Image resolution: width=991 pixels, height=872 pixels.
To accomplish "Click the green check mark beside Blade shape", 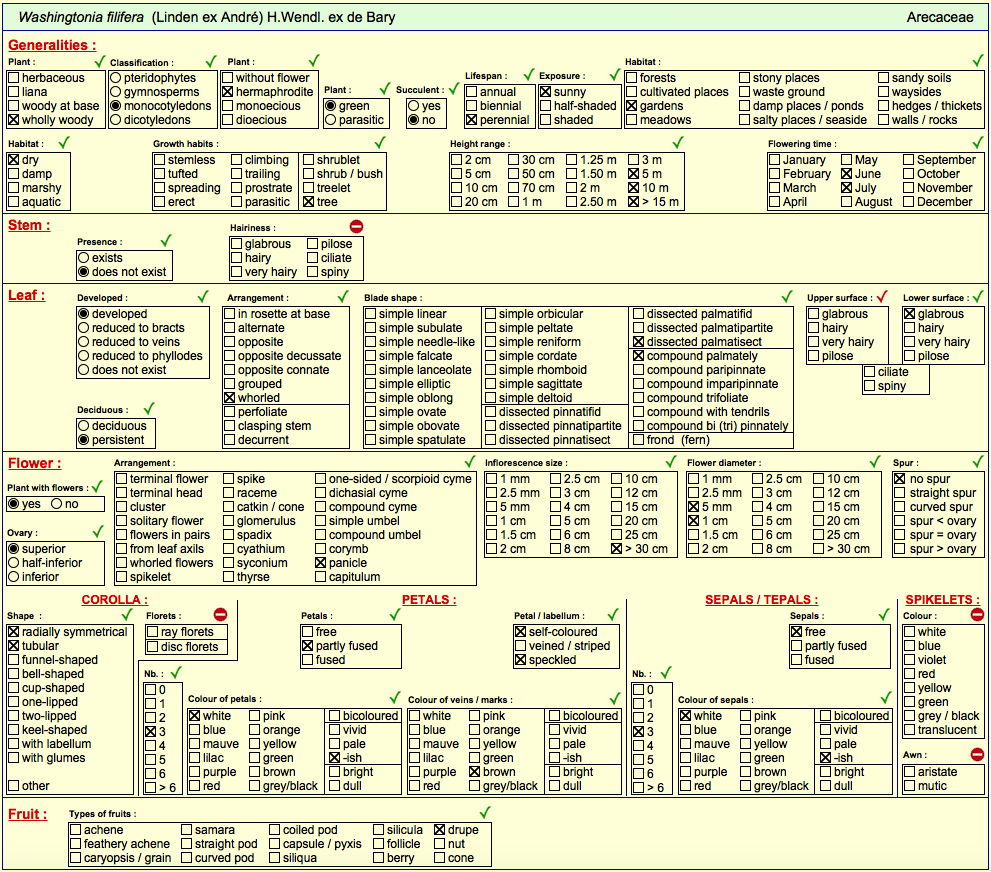I will pos(787,296).
